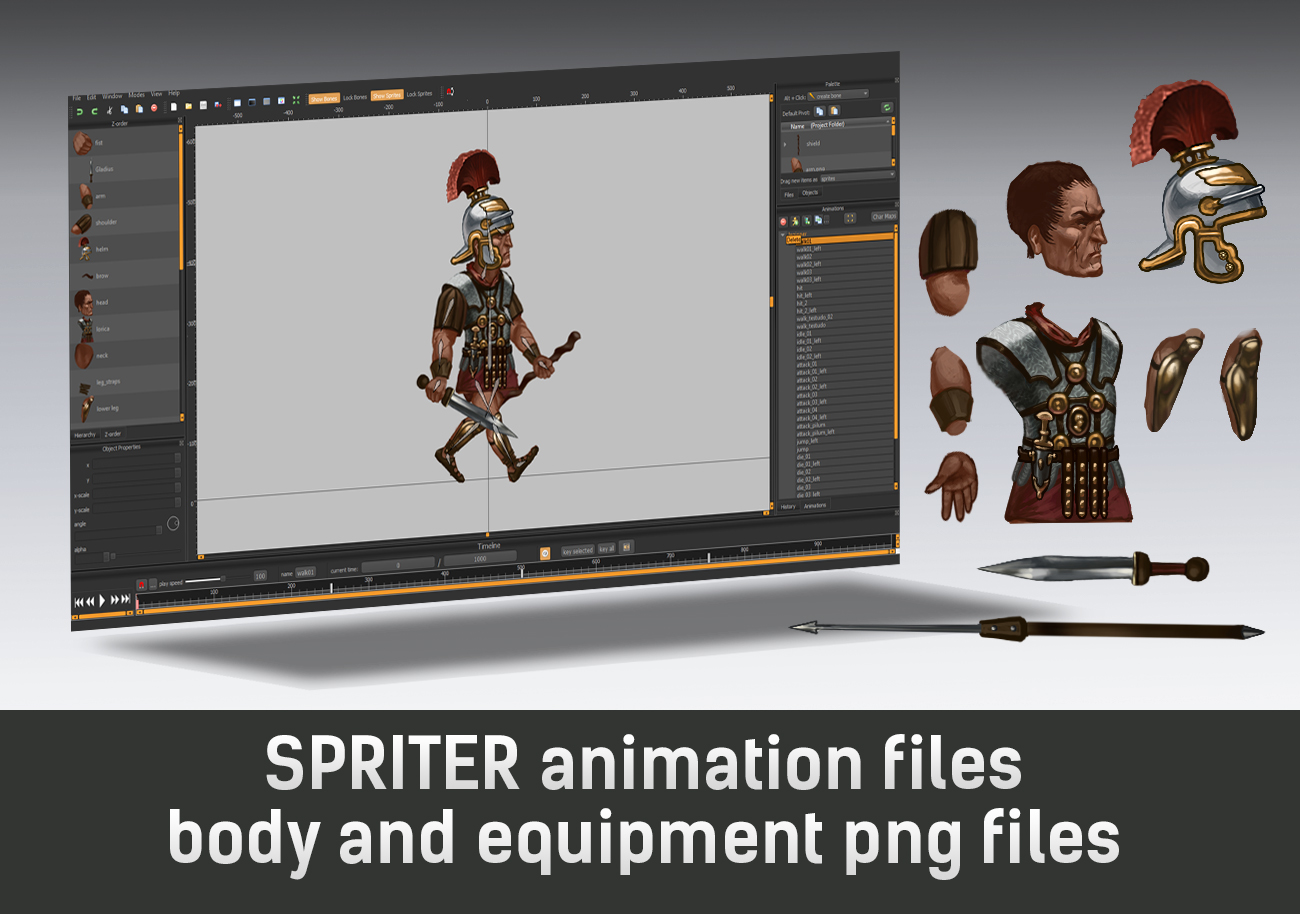This screenshot has width=1300, height=914.
Task: Switch to the Objects tab in Palette
Action: click(810, 192)
